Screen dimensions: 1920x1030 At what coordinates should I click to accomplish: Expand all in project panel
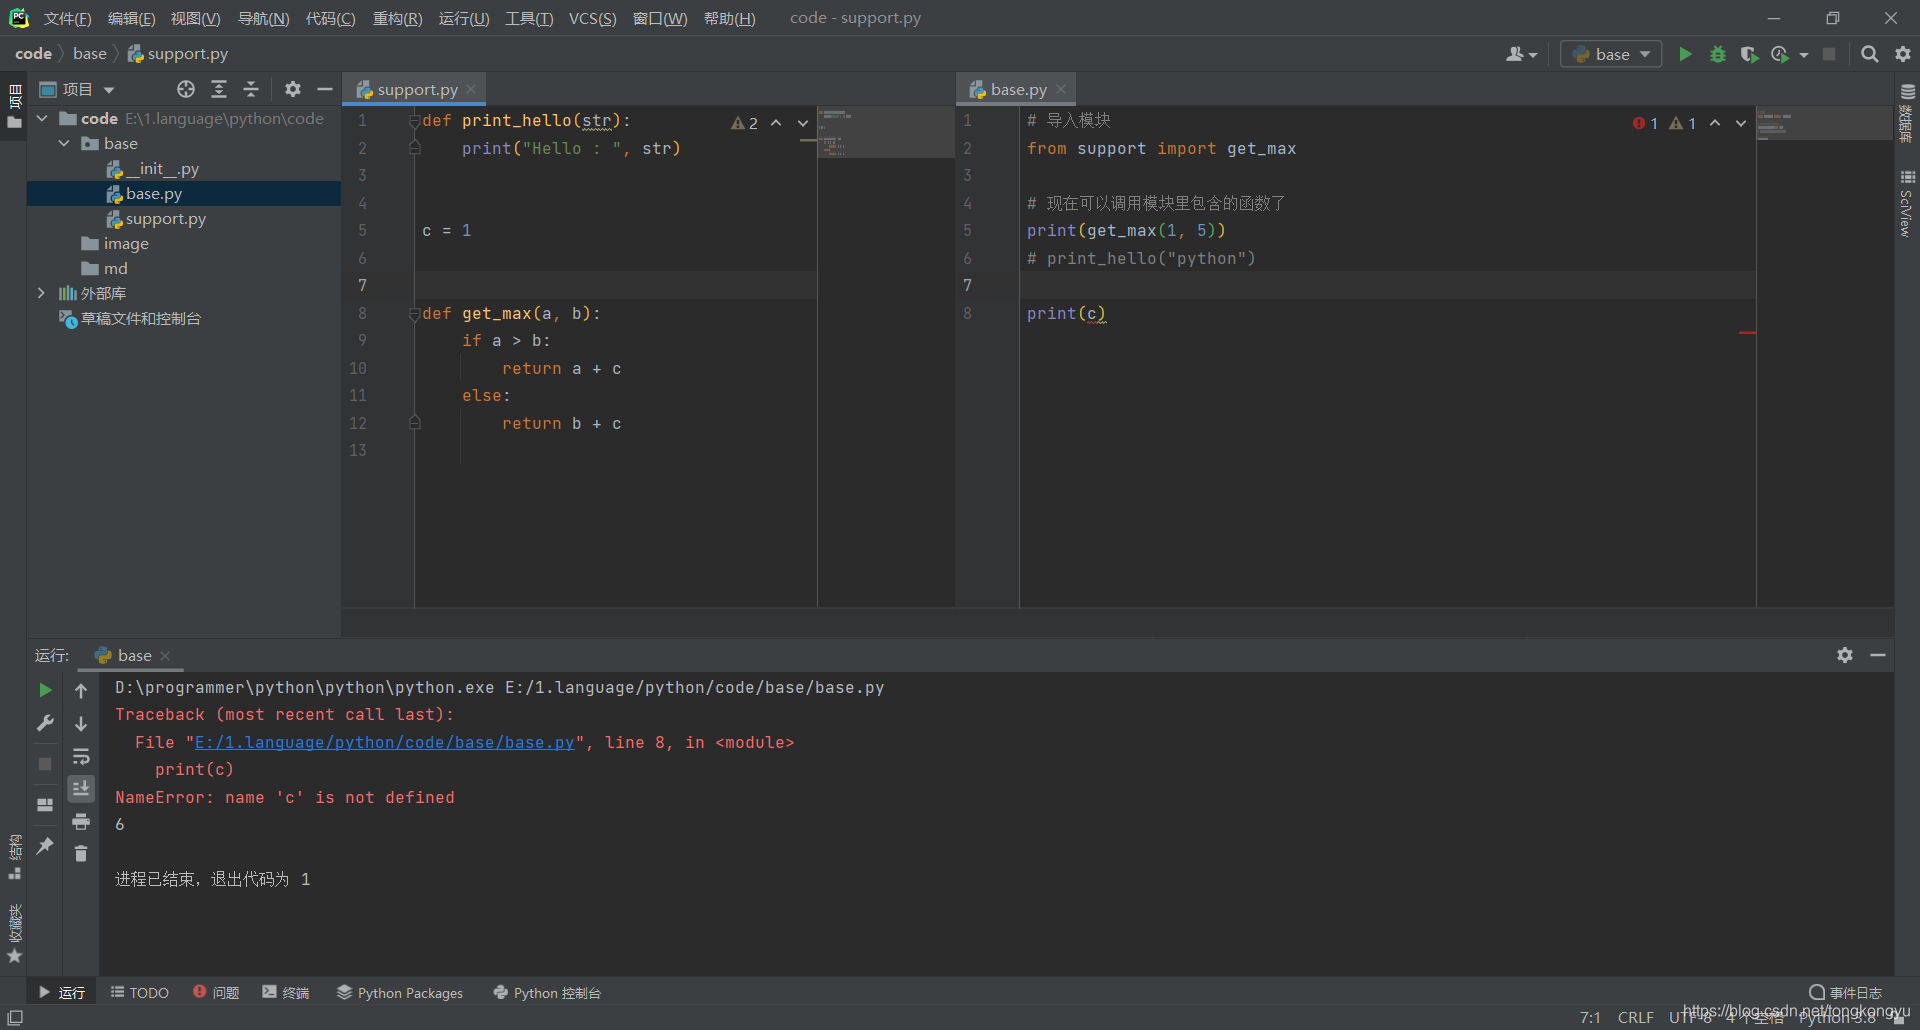pyautogui.click(x=219, y=89)
